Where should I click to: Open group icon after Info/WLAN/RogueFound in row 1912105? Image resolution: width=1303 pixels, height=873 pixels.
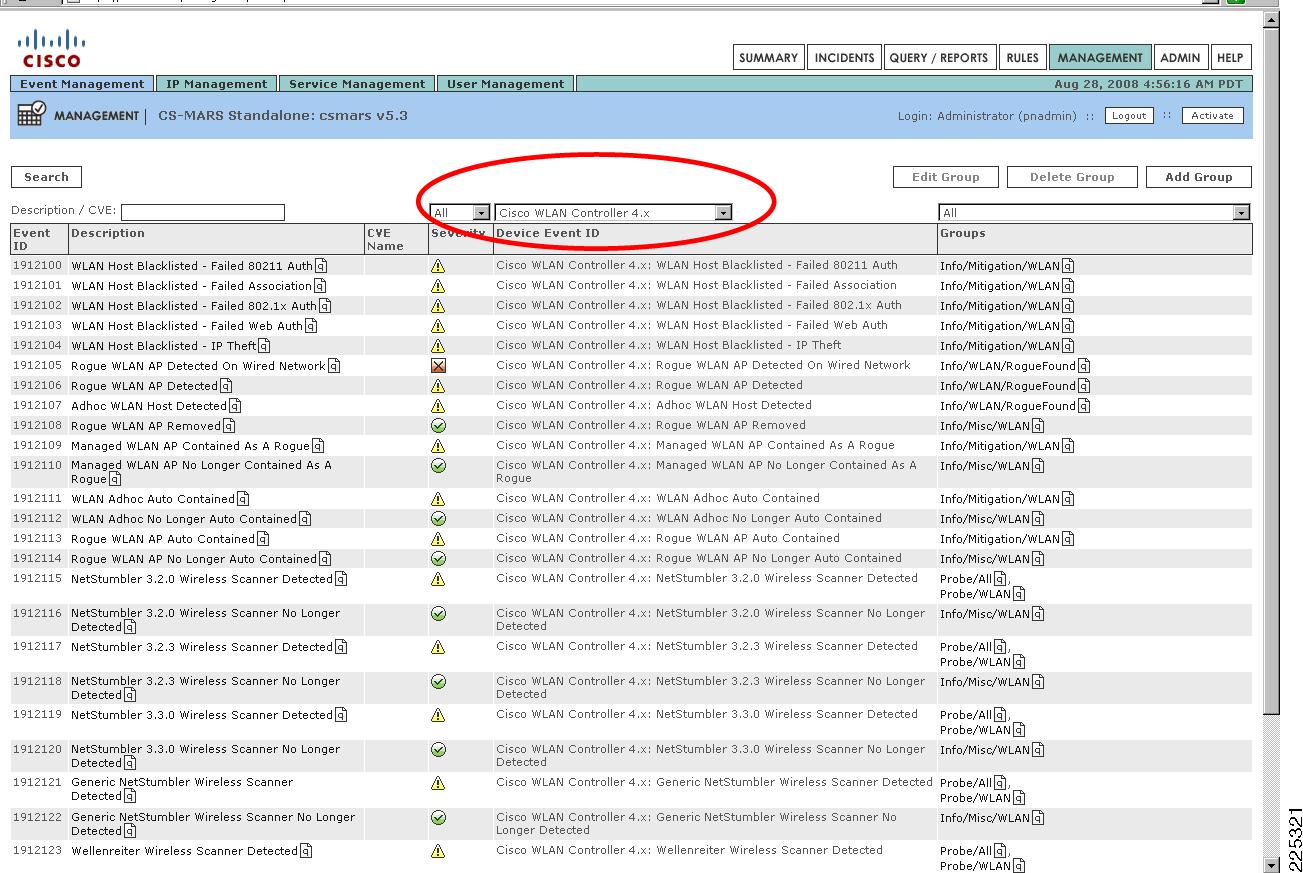pyautogui.click(x=1084, y=366)
